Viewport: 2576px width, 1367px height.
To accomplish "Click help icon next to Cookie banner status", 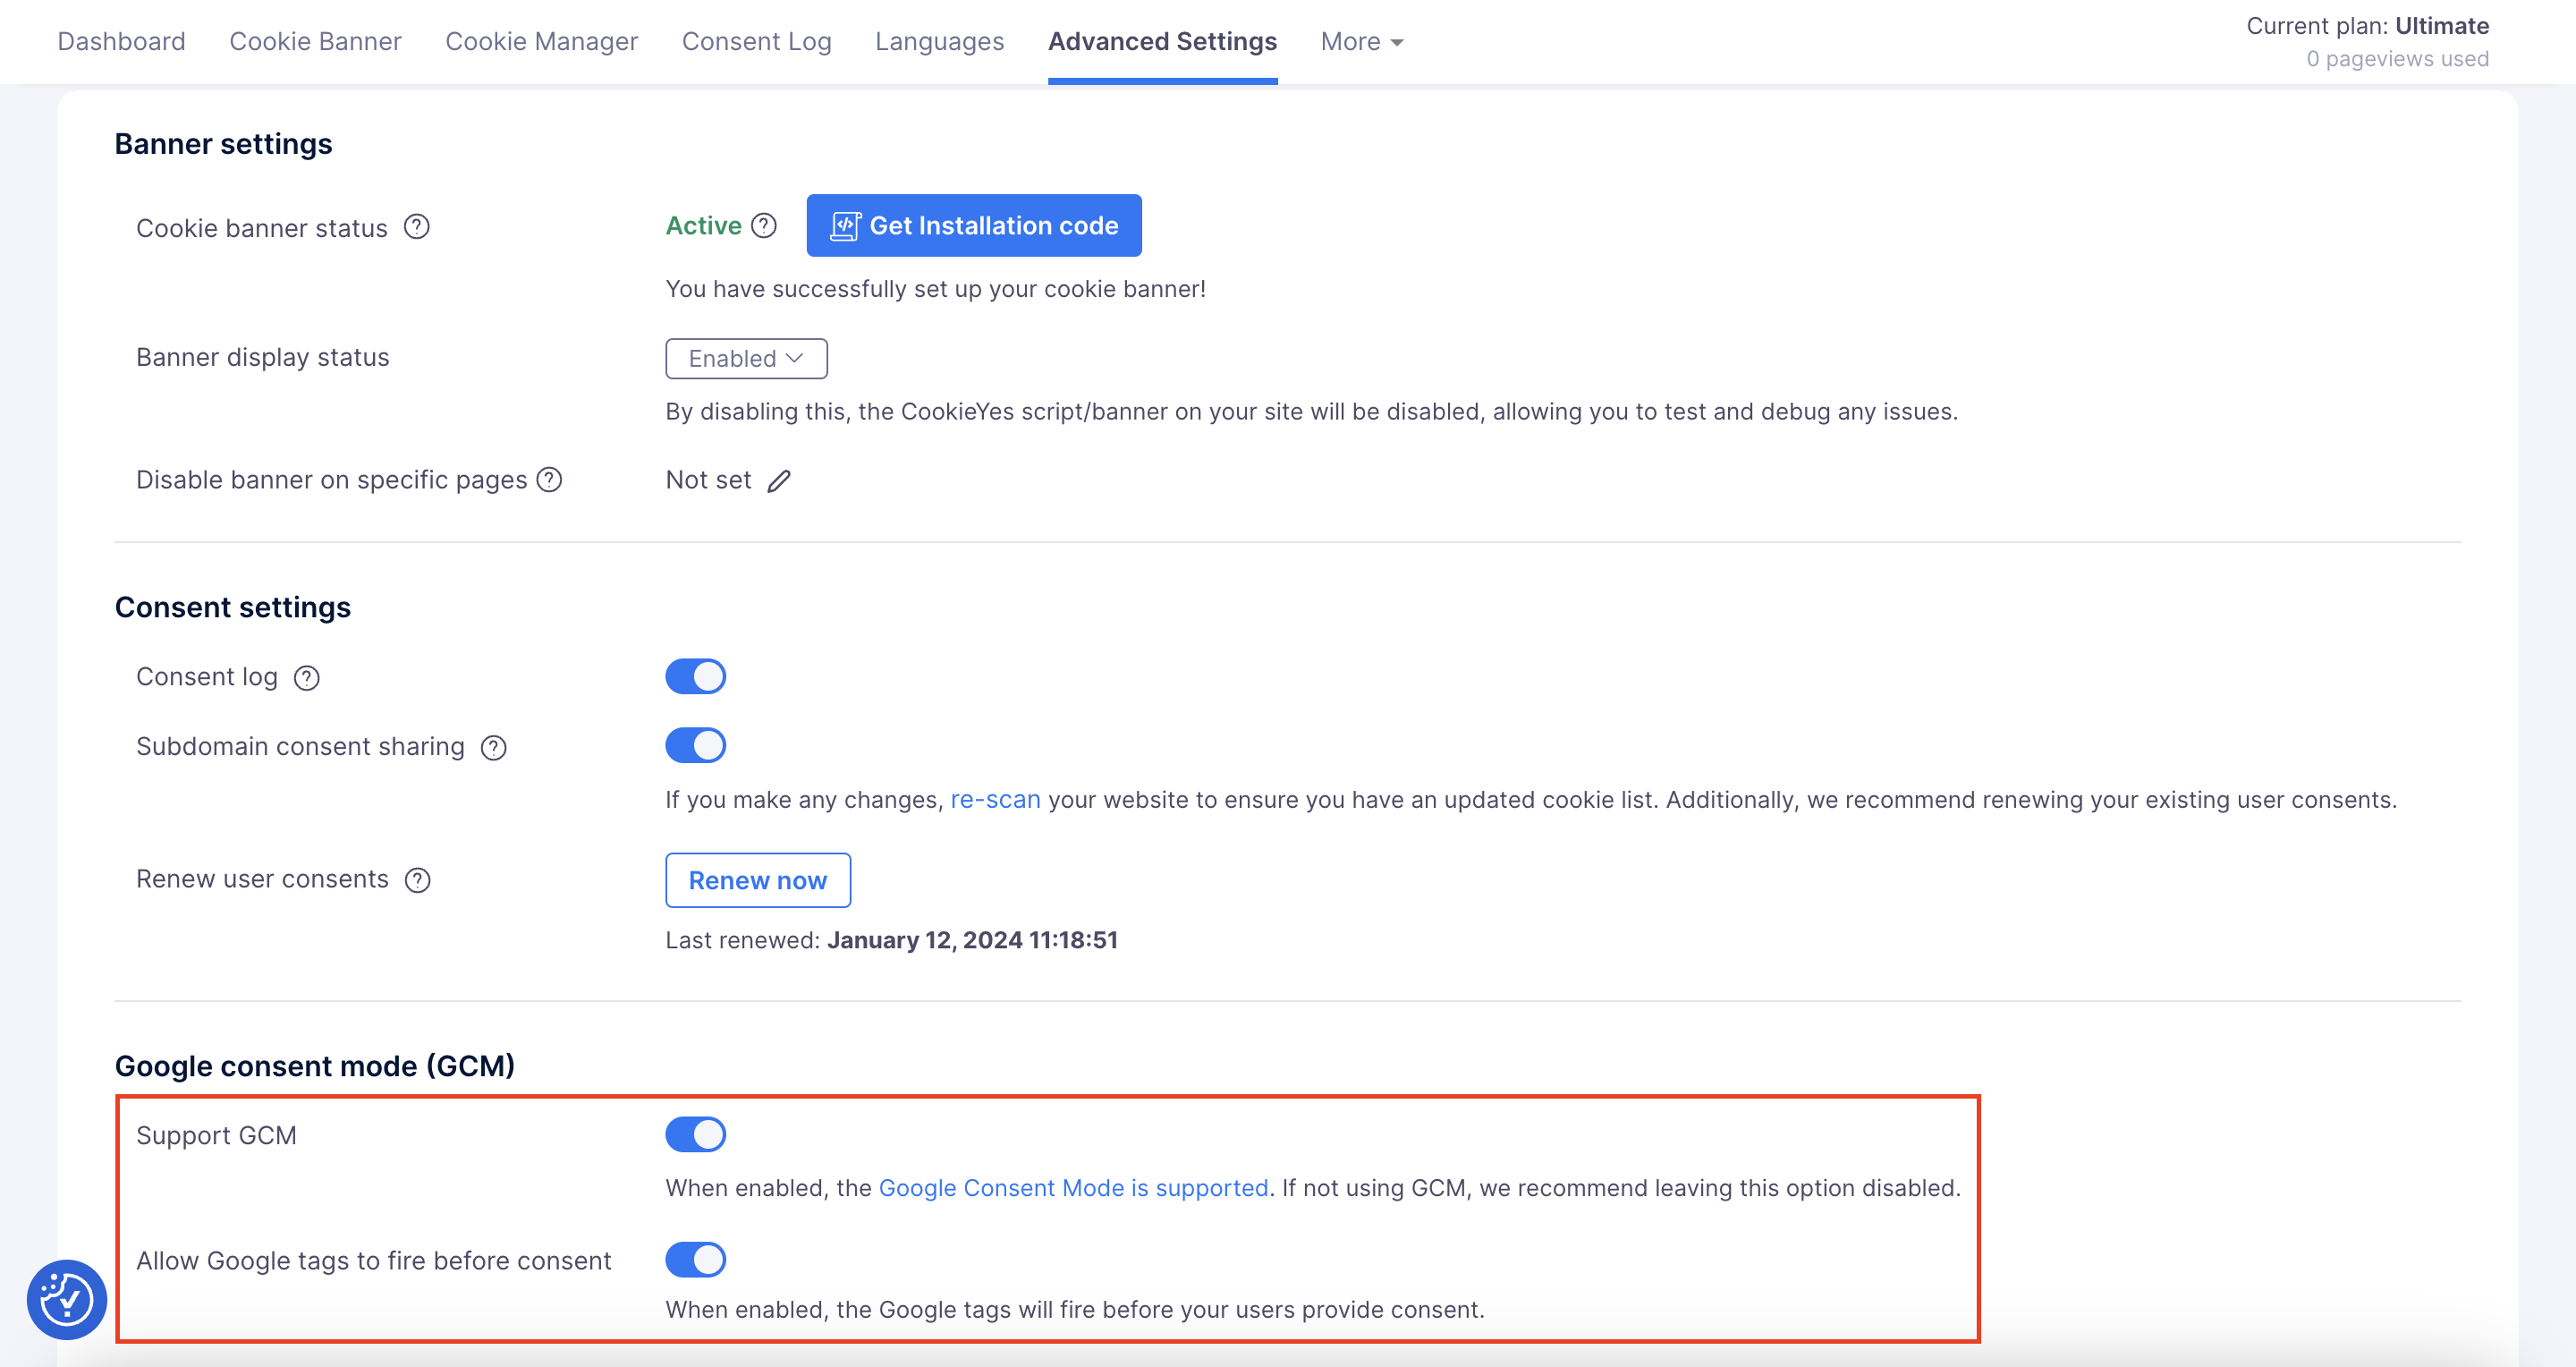I will coord(416,227).
